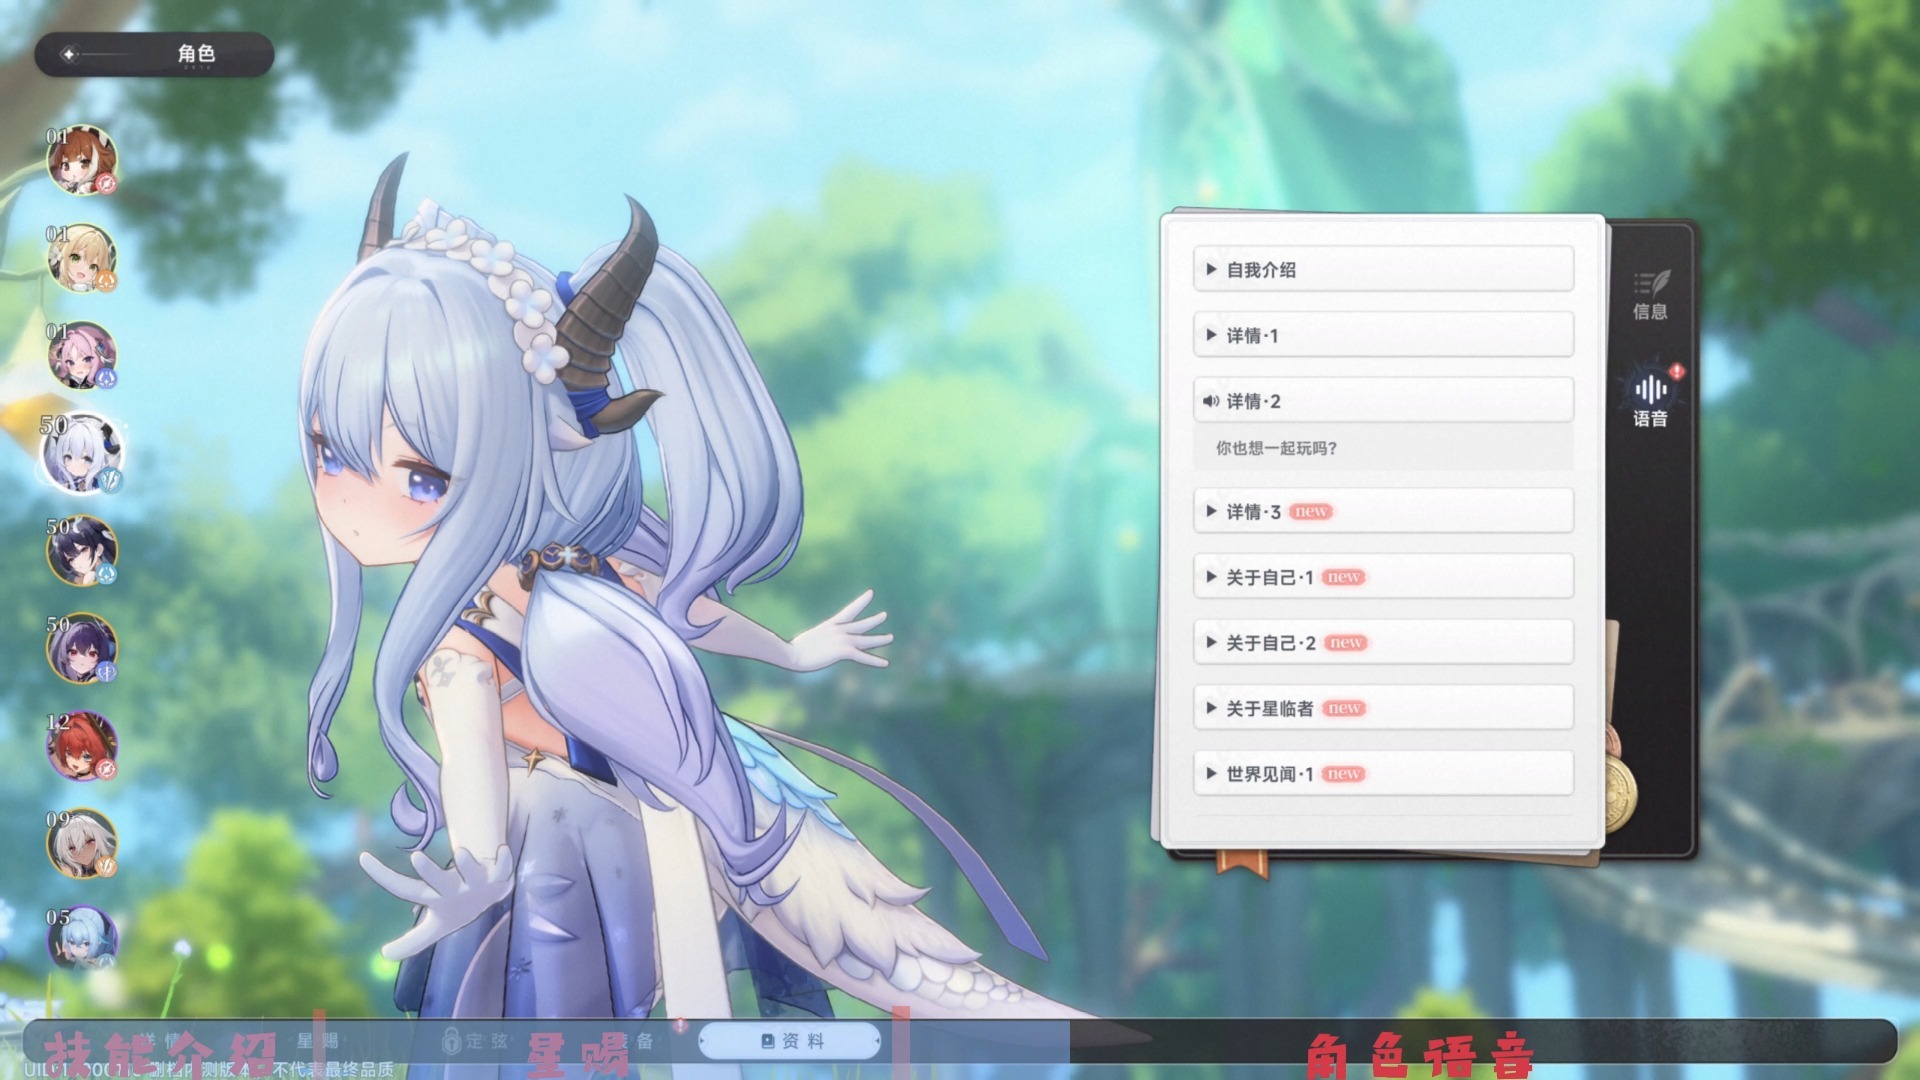Select the white-haired level 50 character avatar
Image resolution: width=1920 pixels, height=1080 pixels.
click(x=82, y=453)
